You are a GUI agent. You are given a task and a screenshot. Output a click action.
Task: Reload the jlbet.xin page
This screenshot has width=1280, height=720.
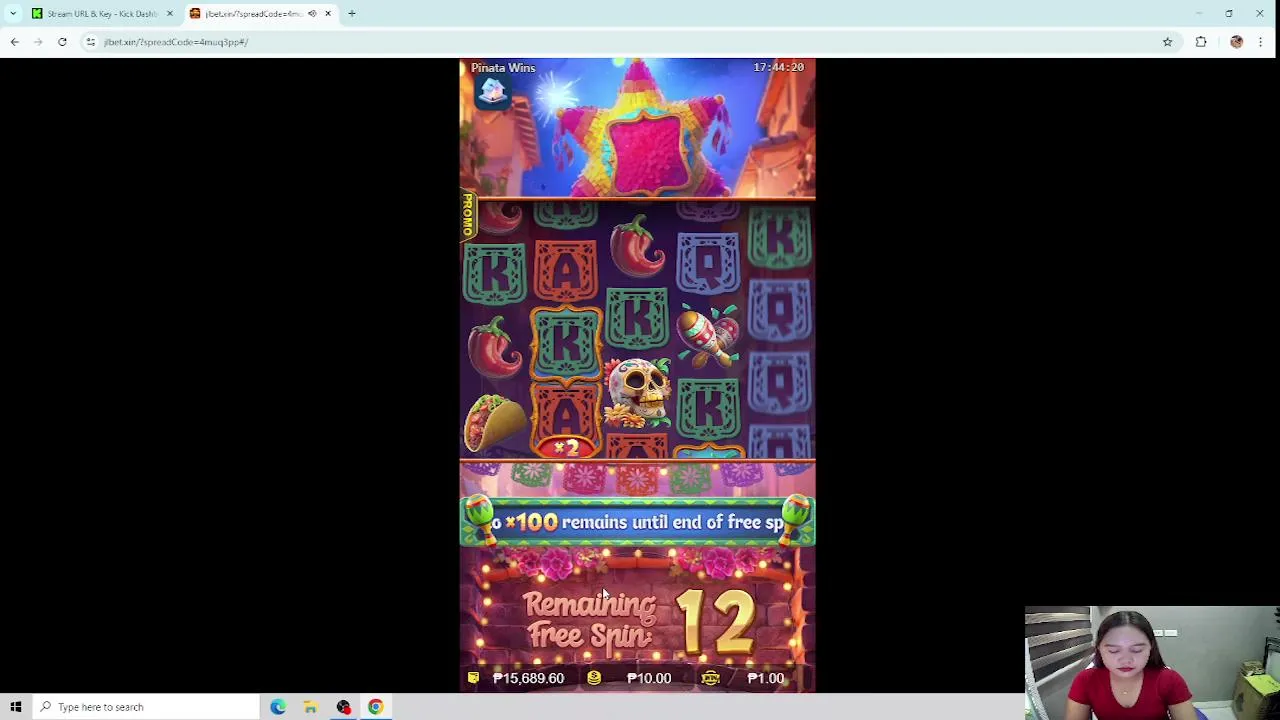pyautogui.click(x=62, y=42)
